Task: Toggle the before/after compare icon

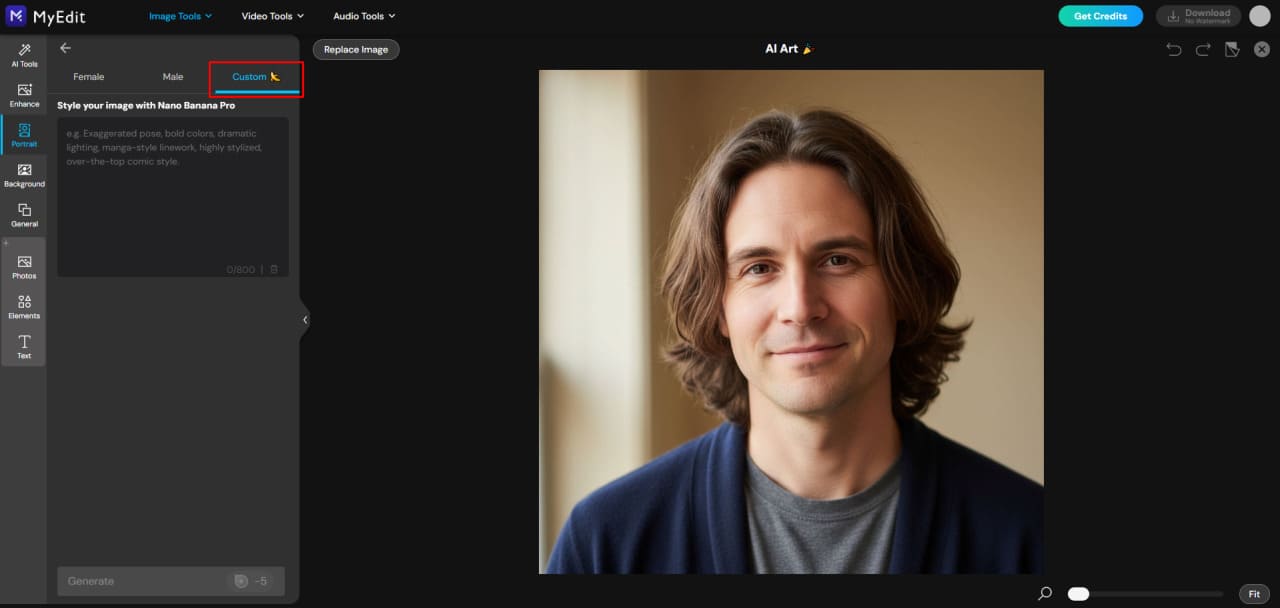Action: coord(1233,49)
